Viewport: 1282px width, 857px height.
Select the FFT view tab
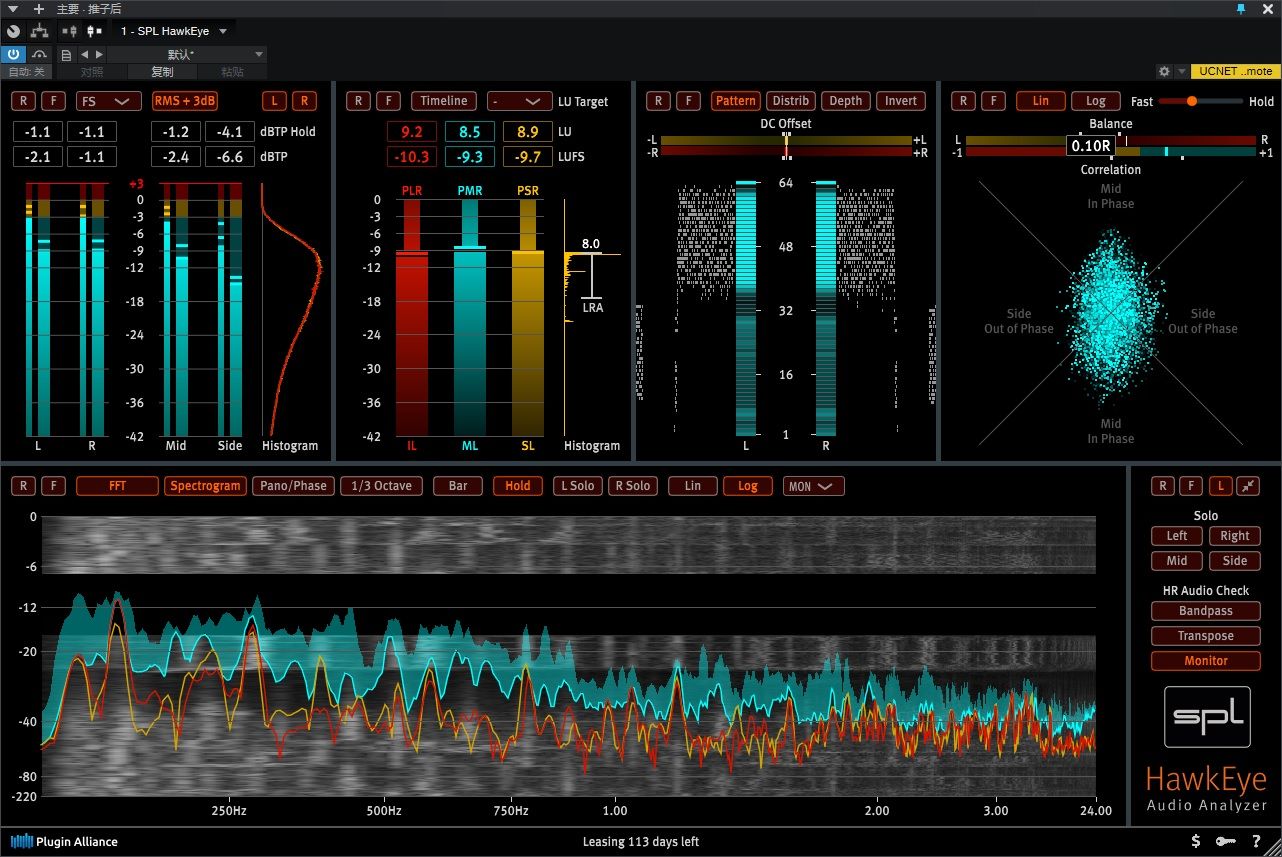coord(117,486)
